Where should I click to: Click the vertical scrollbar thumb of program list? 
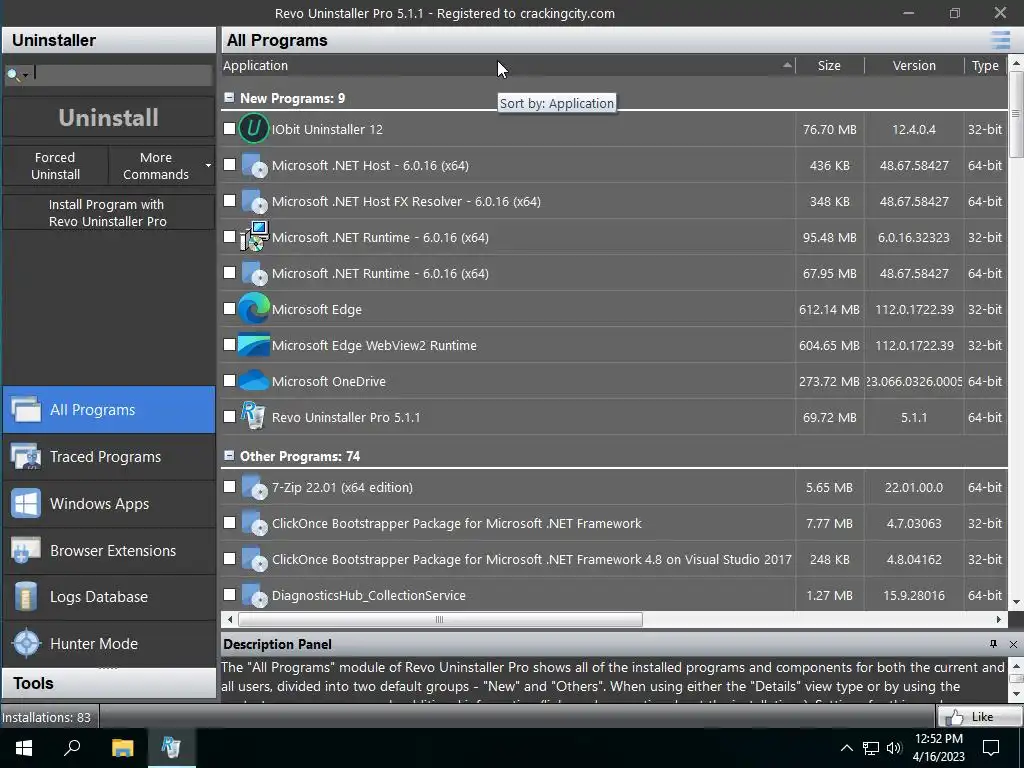[1016, 115]
